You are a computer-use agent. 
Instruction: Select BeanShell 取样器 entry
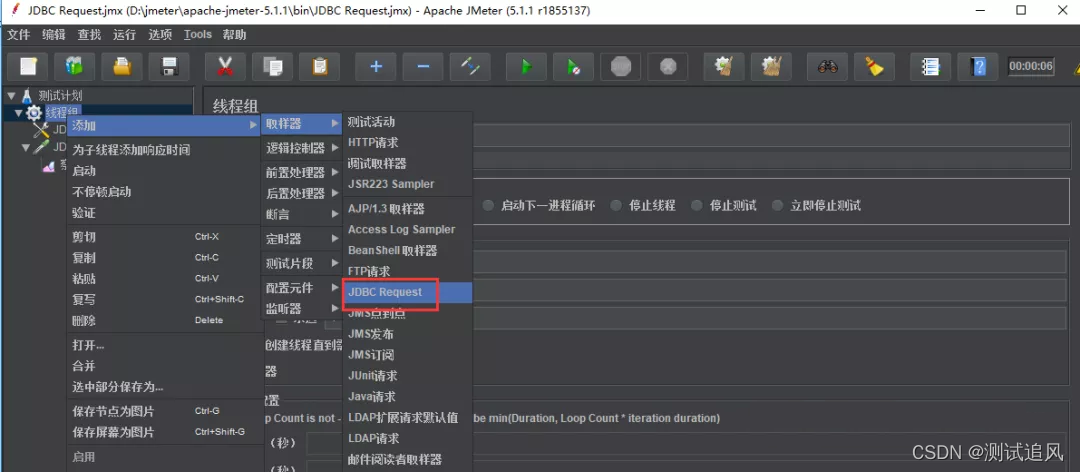408,250
